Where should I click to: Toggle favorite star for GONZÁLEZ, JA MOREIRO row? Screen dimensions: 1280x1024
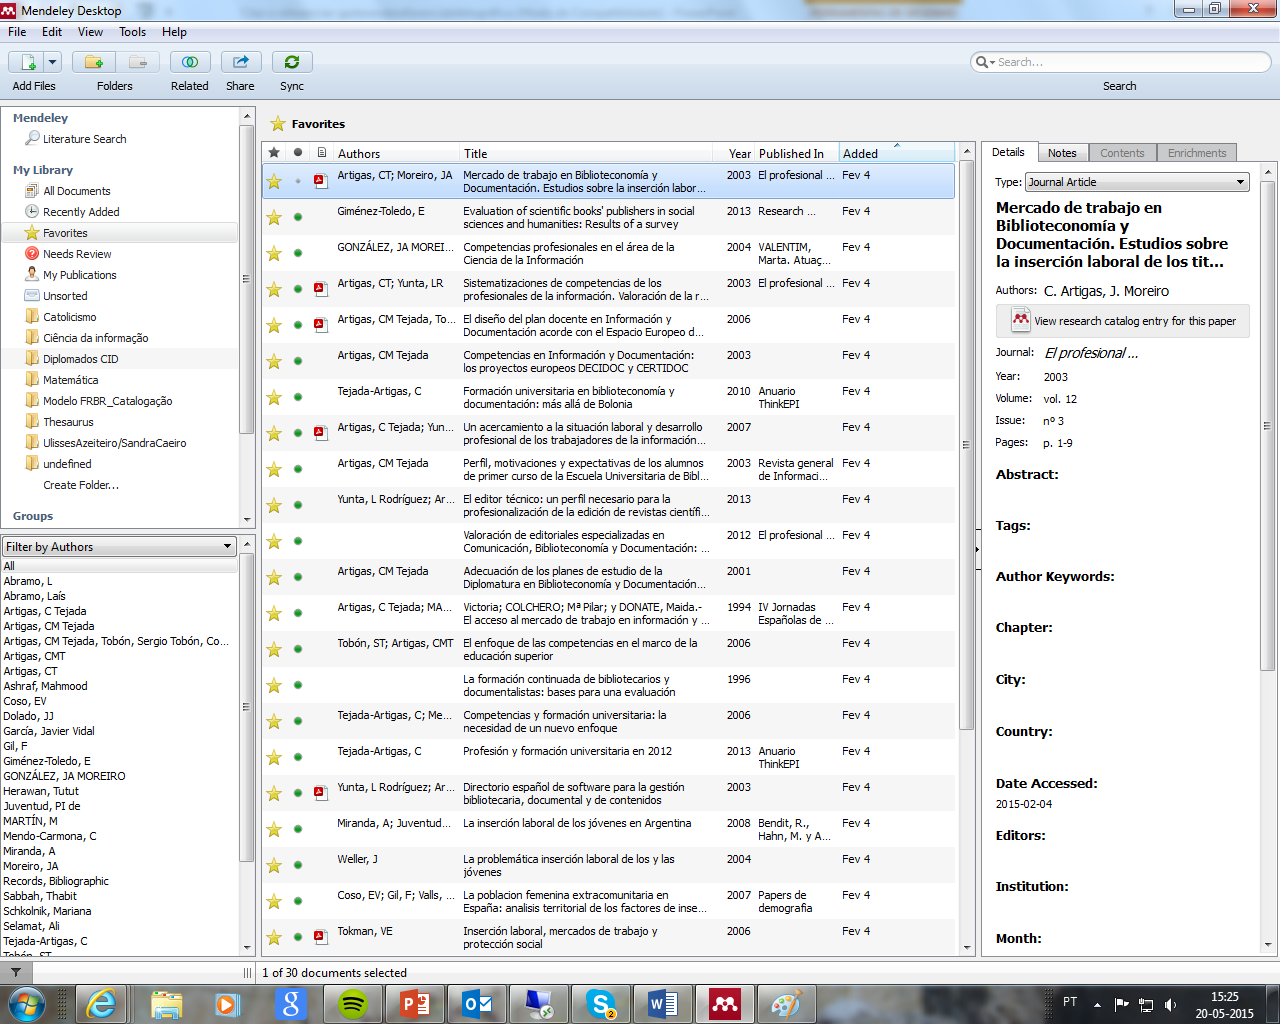click(274, 253)
